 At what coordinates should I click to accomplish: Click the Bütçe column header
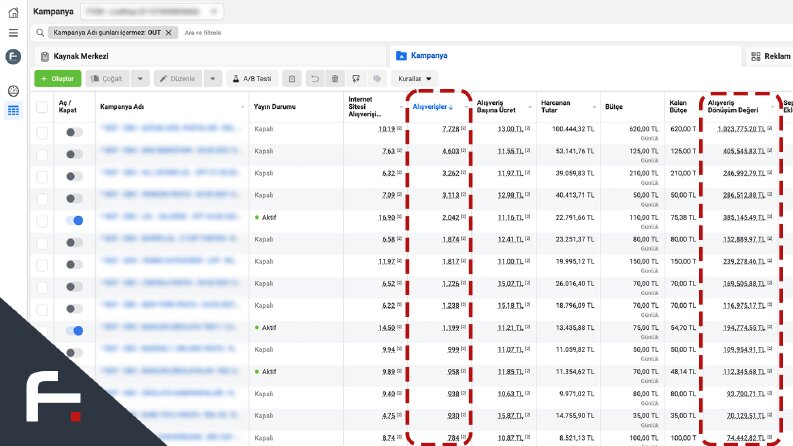click(x=613, y=107)
